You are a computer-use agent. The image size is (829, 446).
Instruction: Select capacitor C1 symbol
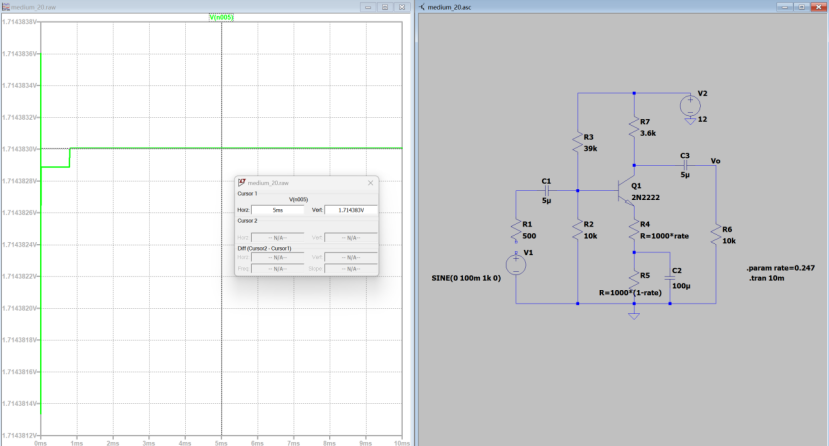(x=547, y=191)
